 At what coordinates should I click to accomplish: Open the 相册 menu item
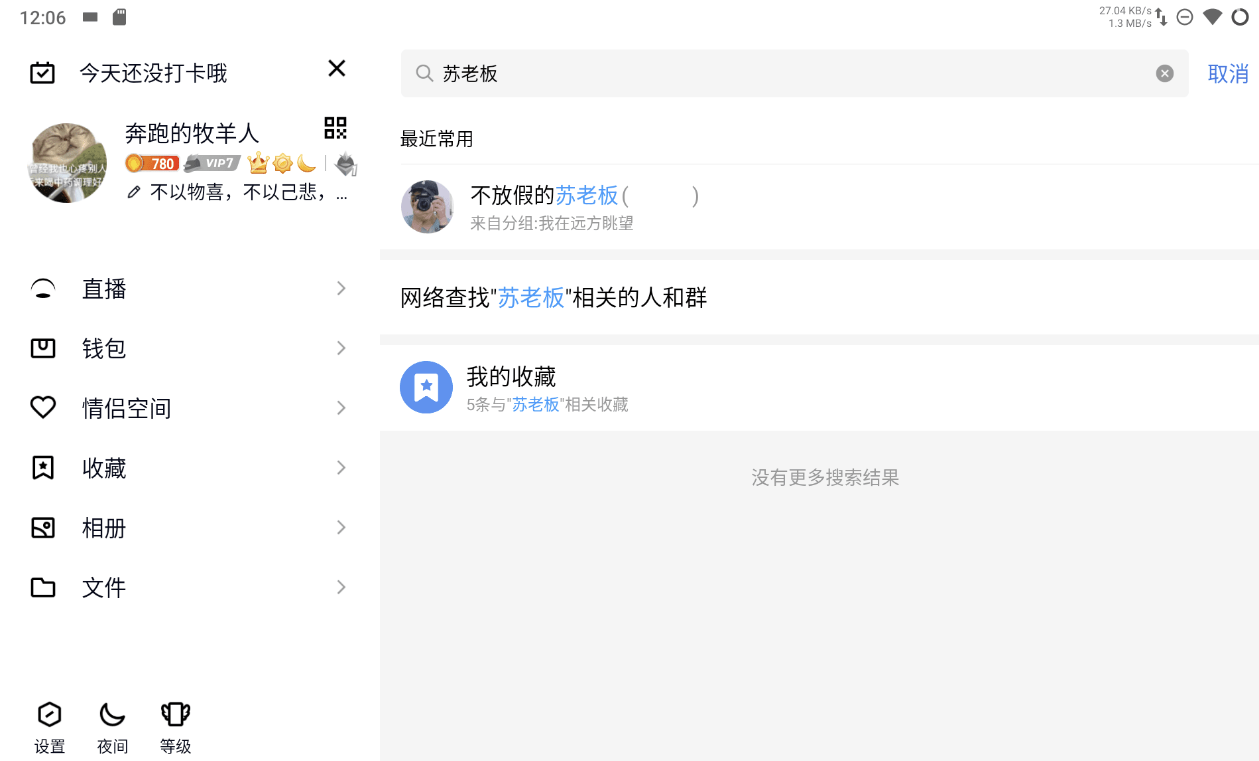click(104, 528)
